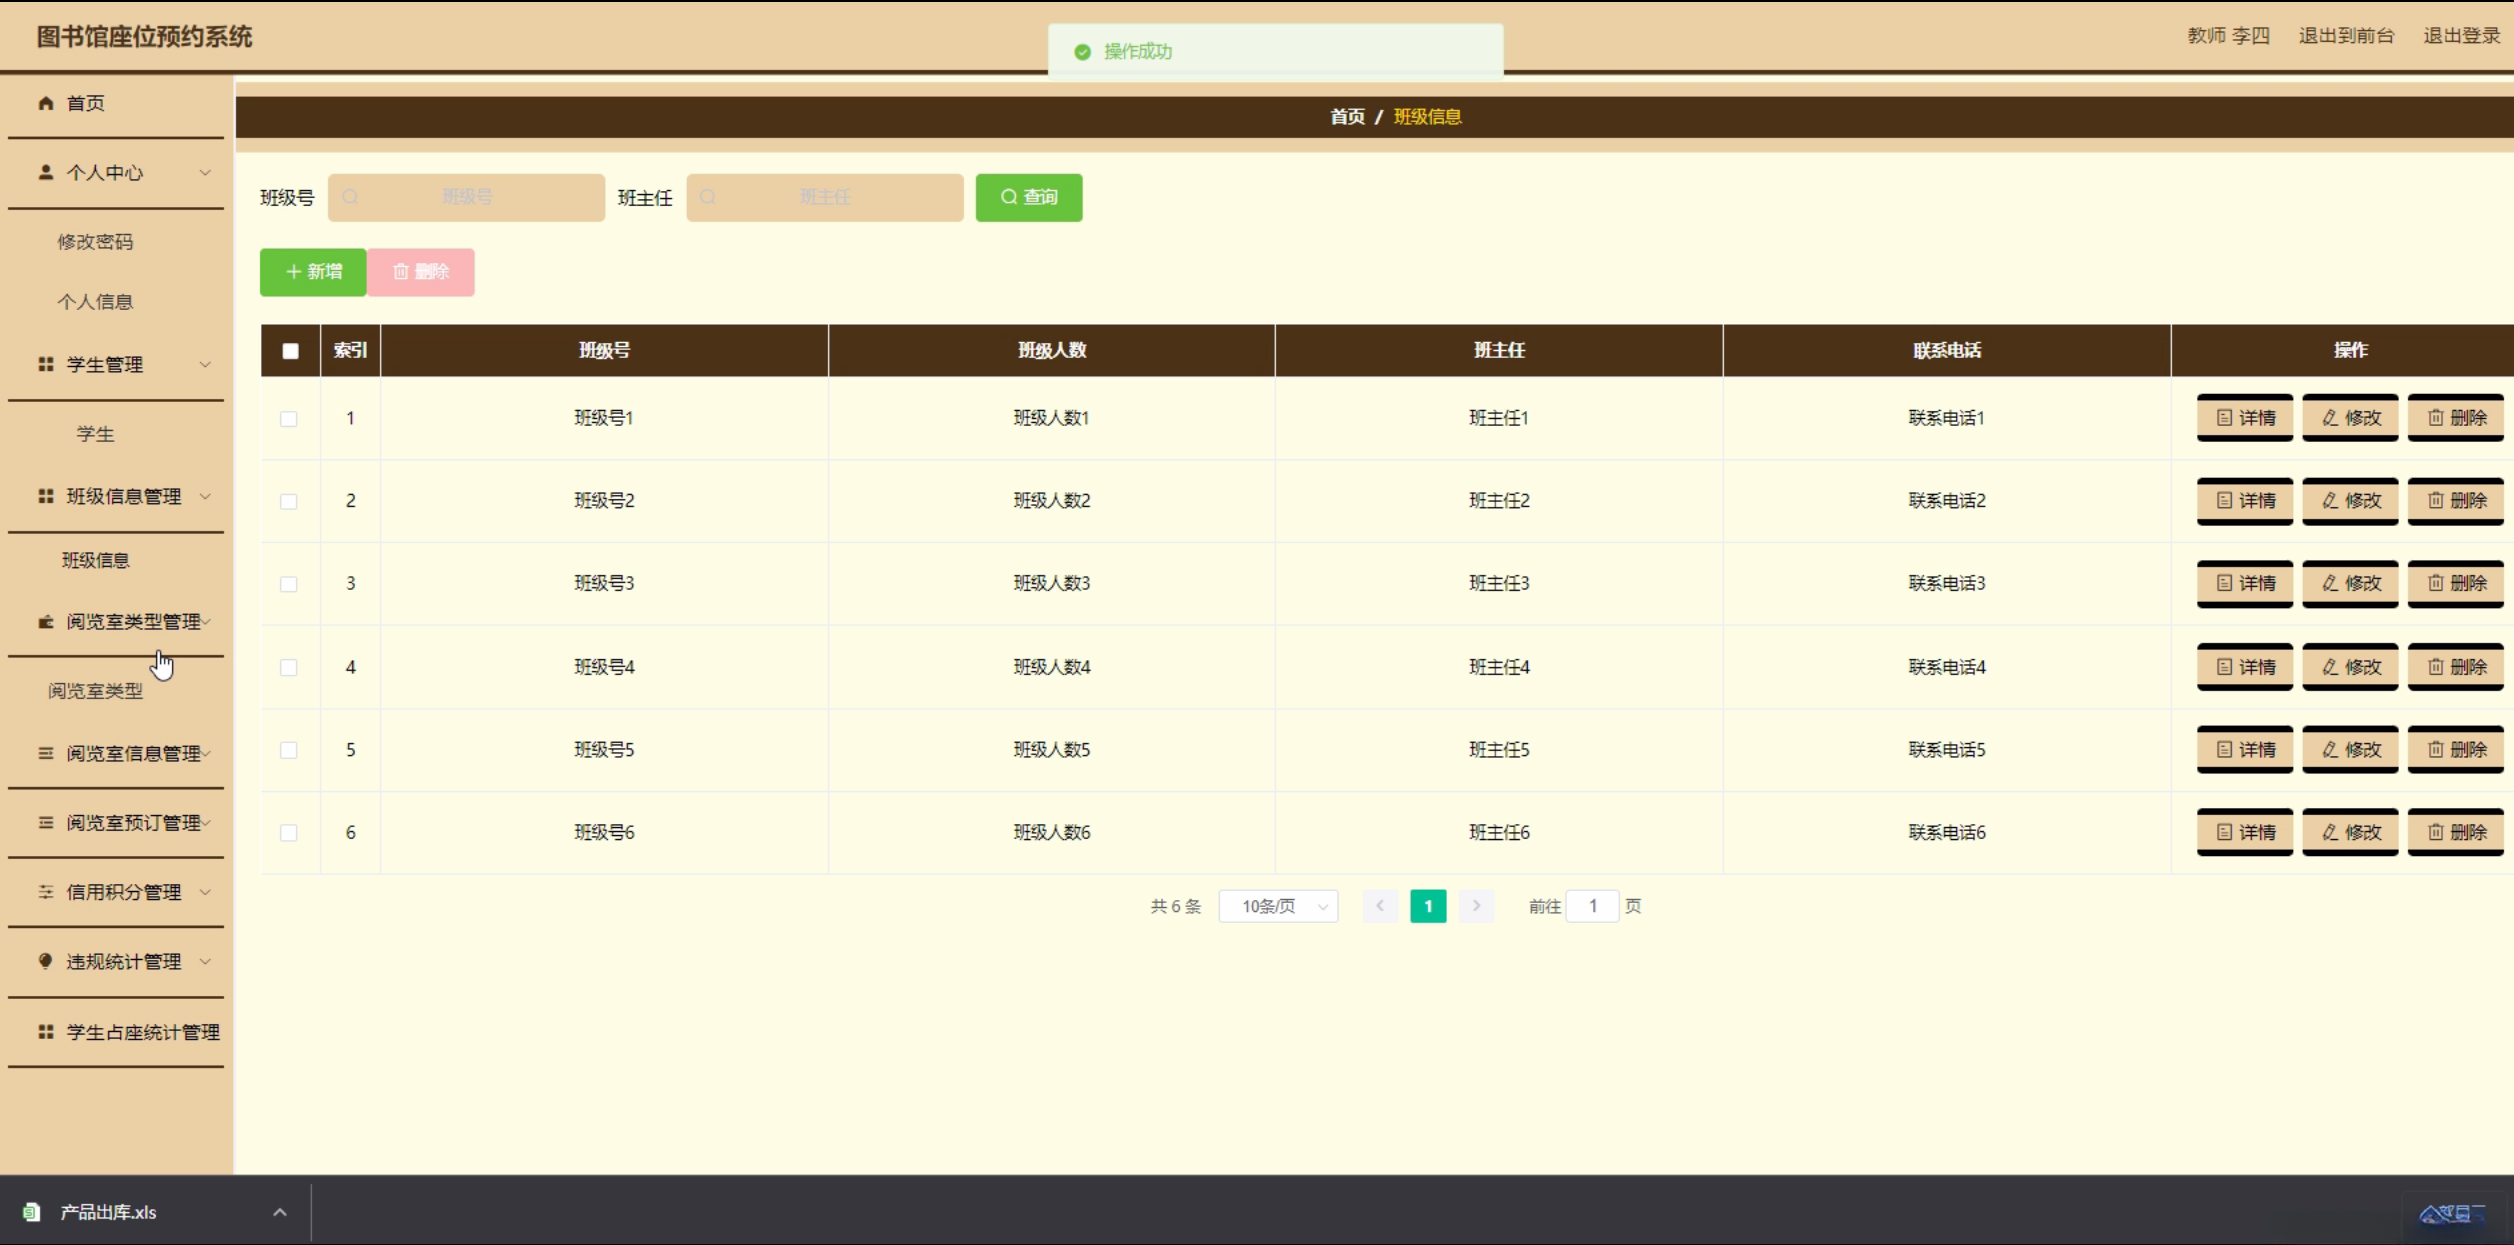Click the grid icon beside 学生管理
The image size is (2514, 1245).
click(x=46, y=364)
